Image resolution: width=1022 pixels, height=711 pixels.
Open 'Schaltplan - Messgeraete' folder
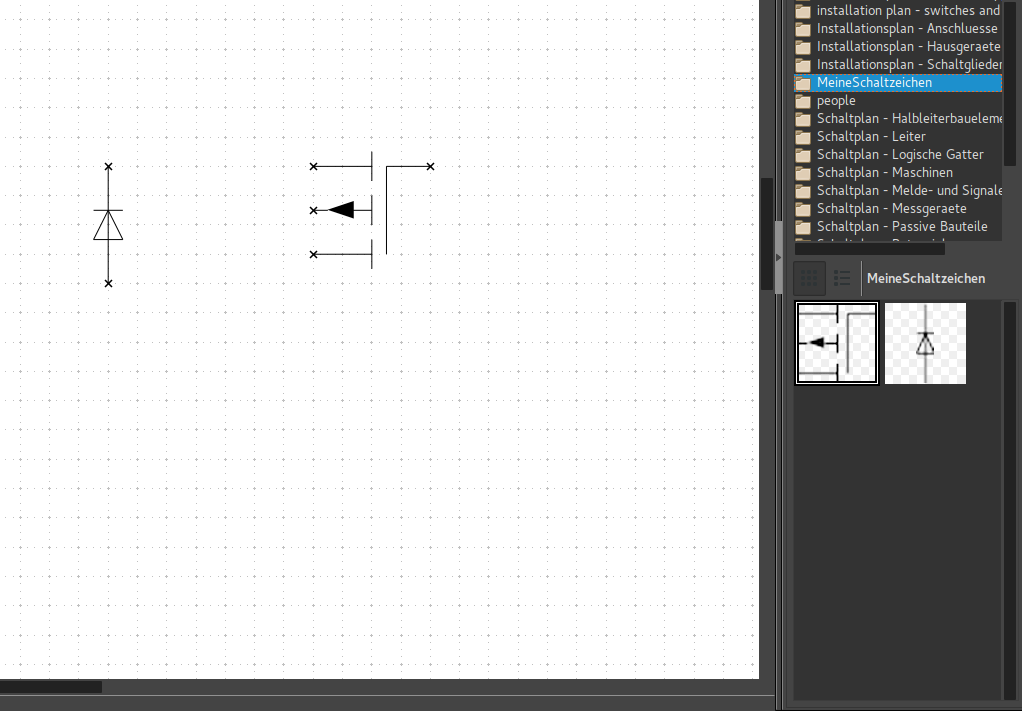pyautogui.click(x=898, y=209)
